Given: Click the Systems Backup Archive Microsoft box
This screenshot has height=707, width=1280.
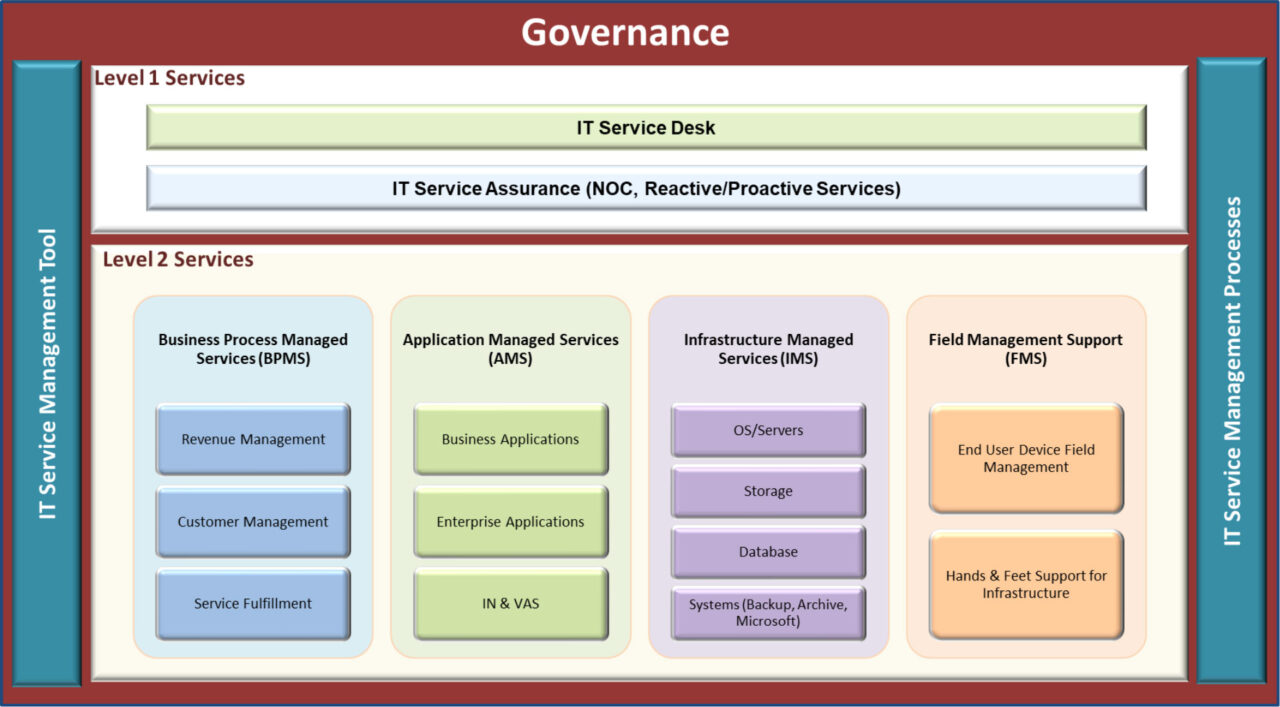Looking at the screenshot, I should coord(768,613).
